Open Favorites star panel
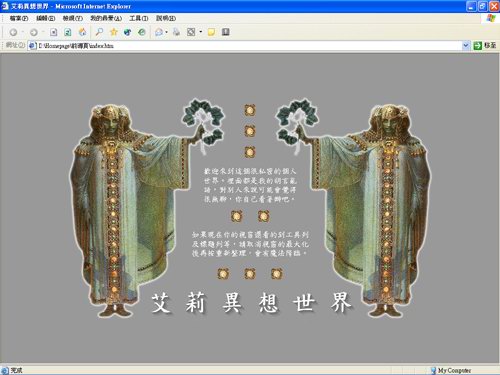Image resolution: width=500 pixels, height=375 pixels. click(114, 32)
